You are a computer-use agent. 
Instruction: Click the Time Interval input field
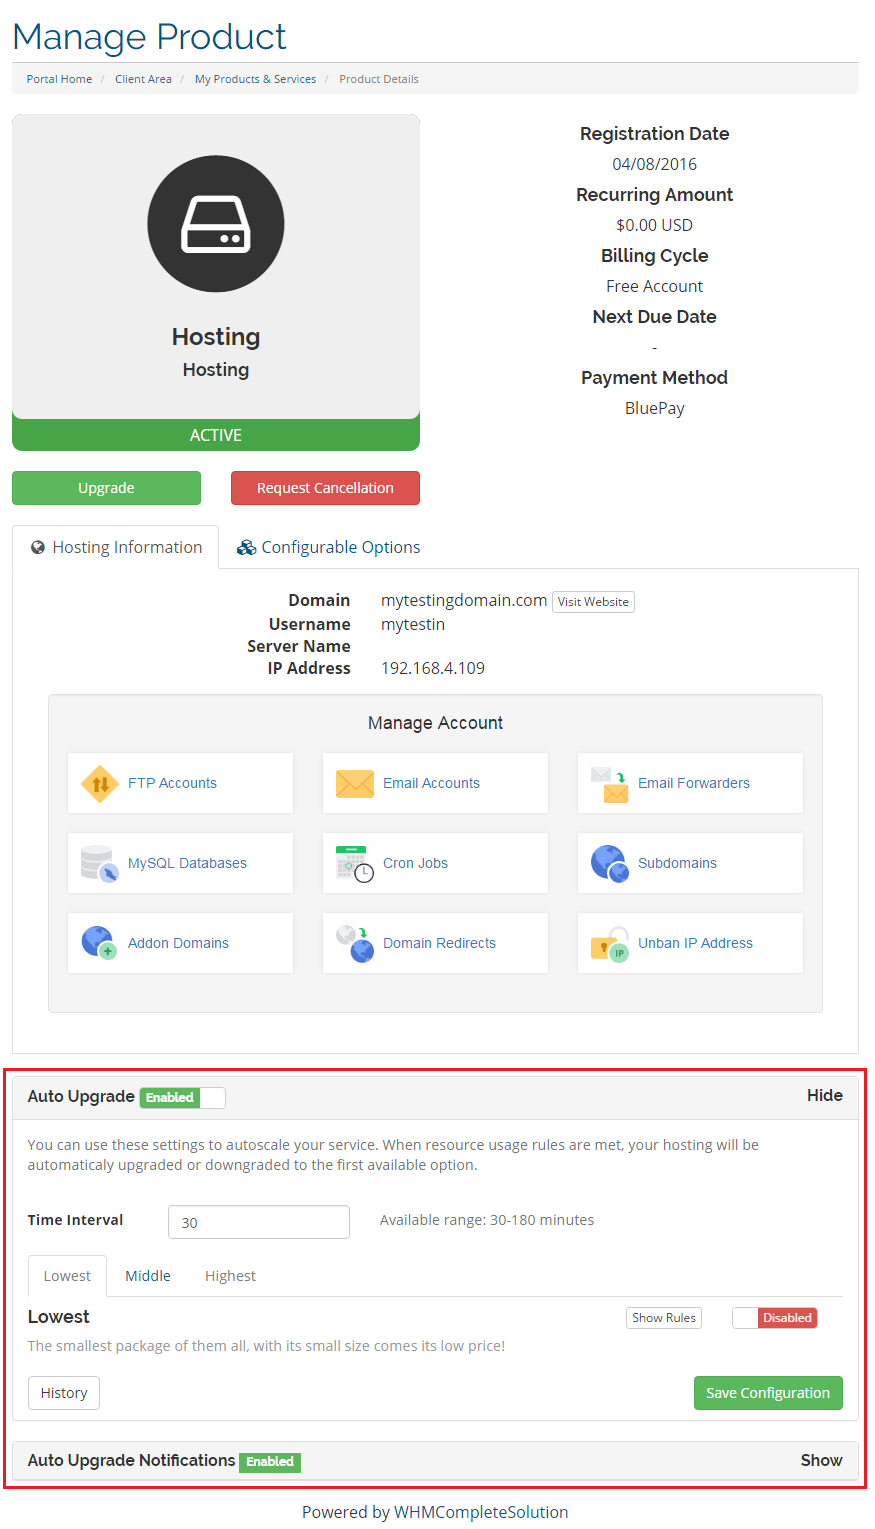[259, 1222]
